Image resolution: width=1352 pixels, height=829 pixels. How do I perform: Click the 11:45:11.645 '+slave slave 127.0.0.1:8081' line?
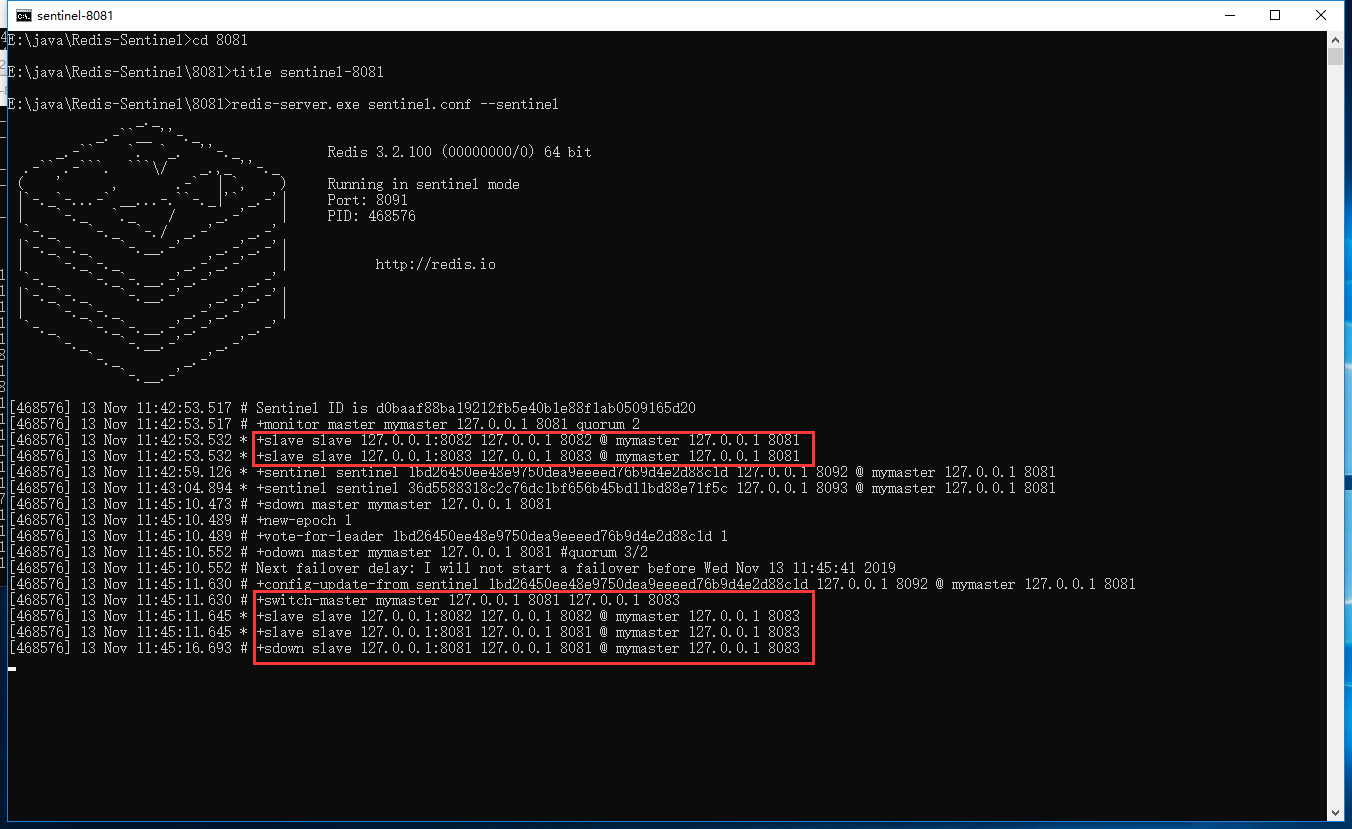coord(404,632)
